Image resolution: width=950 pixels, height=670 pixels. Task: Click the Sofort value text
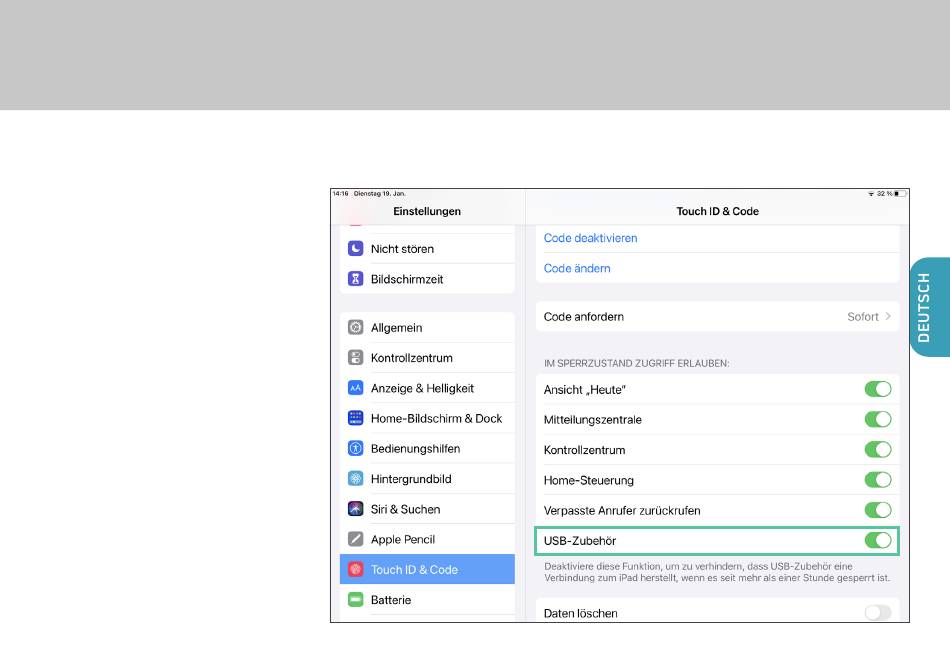[863, 316]
